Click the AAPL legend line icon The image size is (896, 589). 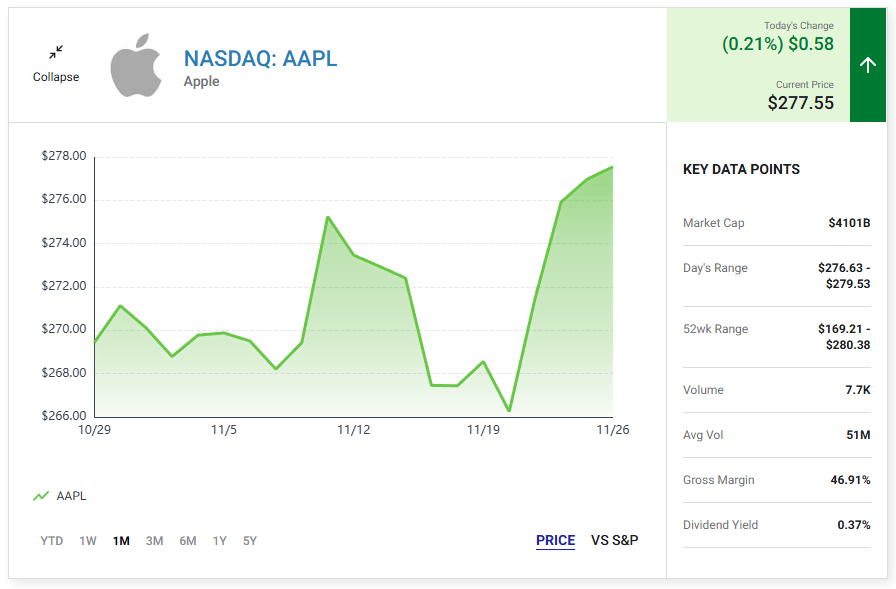click(x=41, y=496)
